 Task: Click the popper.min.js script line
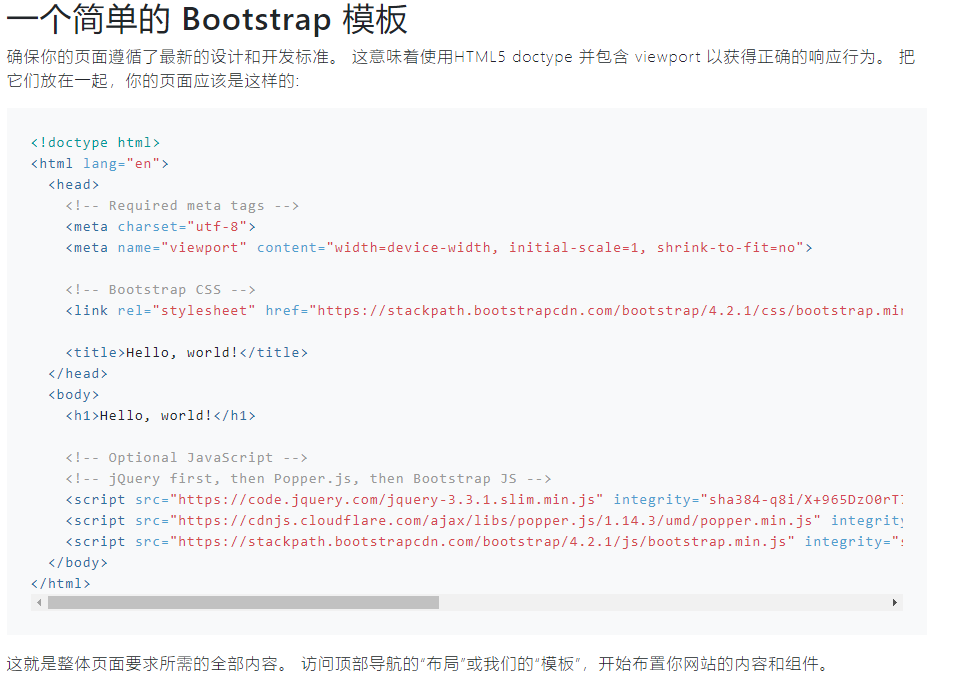(x=484, y=521)
